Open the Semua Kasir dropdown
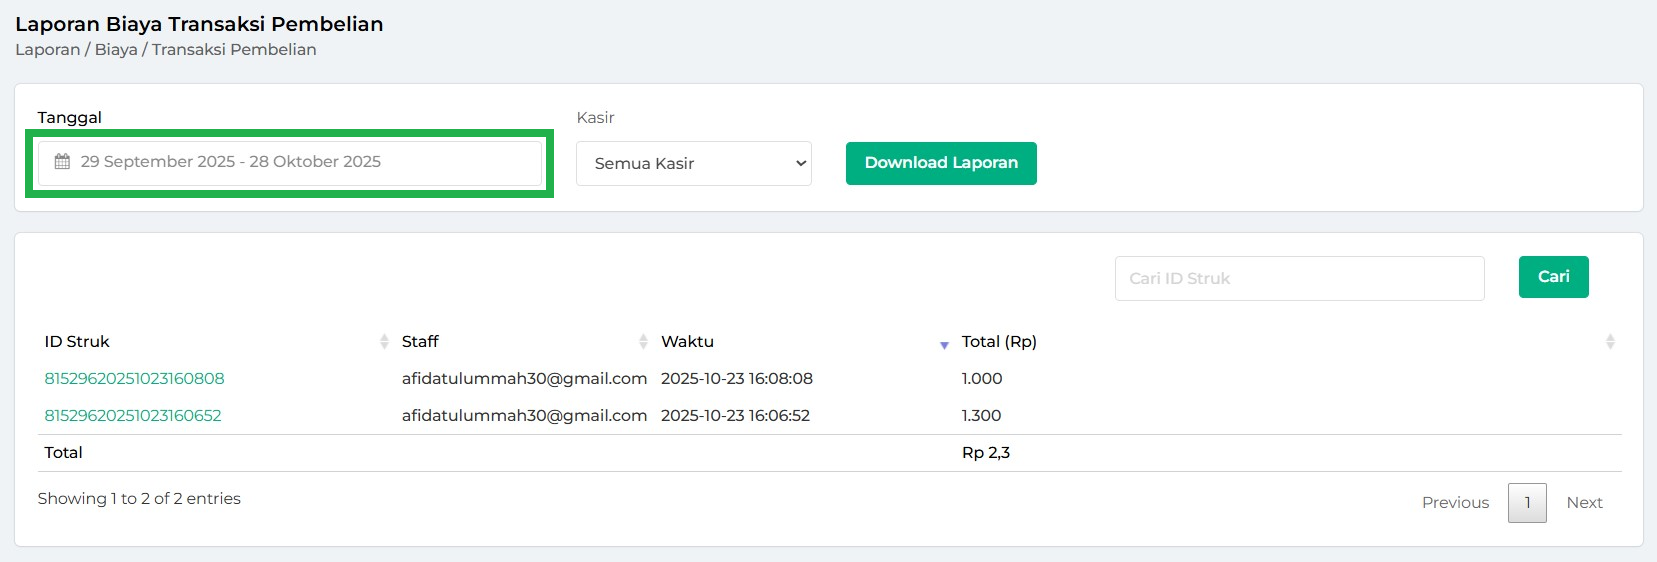Screen dimensions: 1657x562 click(693, 163)
